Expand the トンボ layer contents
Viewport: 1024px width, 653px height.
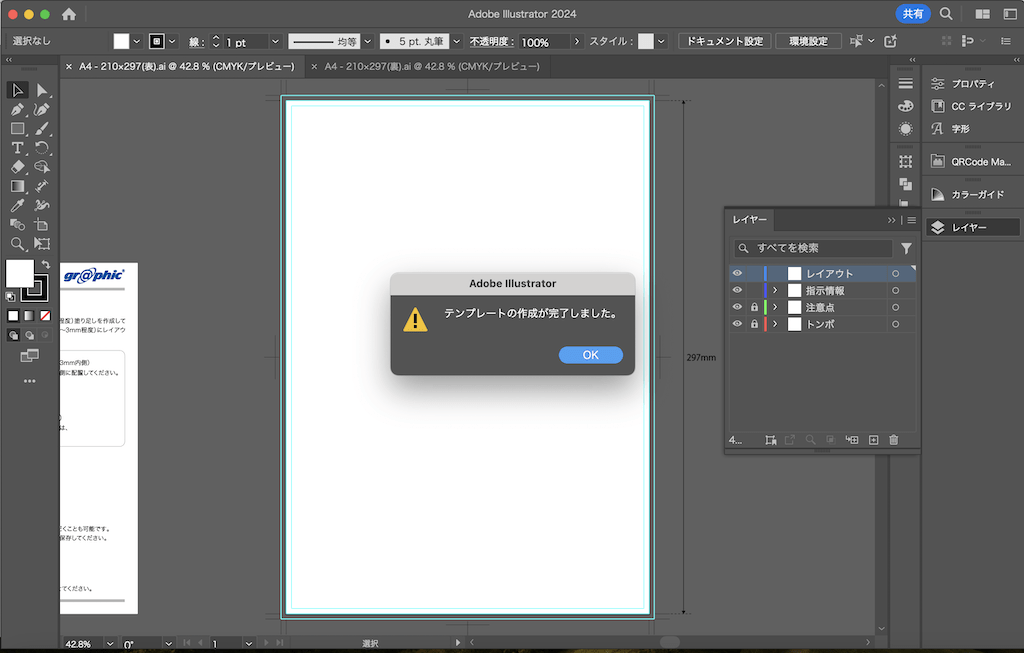click(775, 324)
